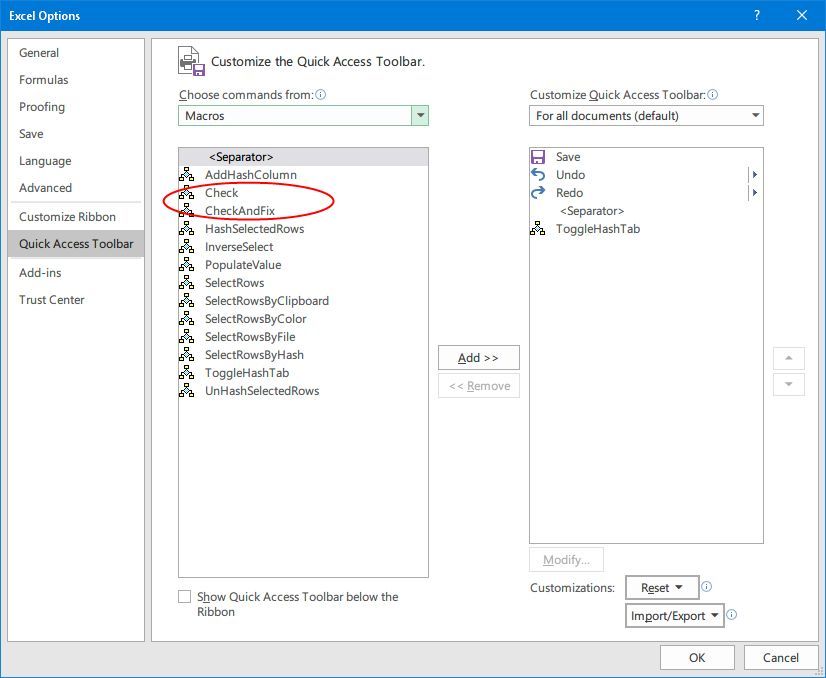
Task: Click the Quick Access Toolbar header icon
Action: pyautogui.click(x=191, y=61)
